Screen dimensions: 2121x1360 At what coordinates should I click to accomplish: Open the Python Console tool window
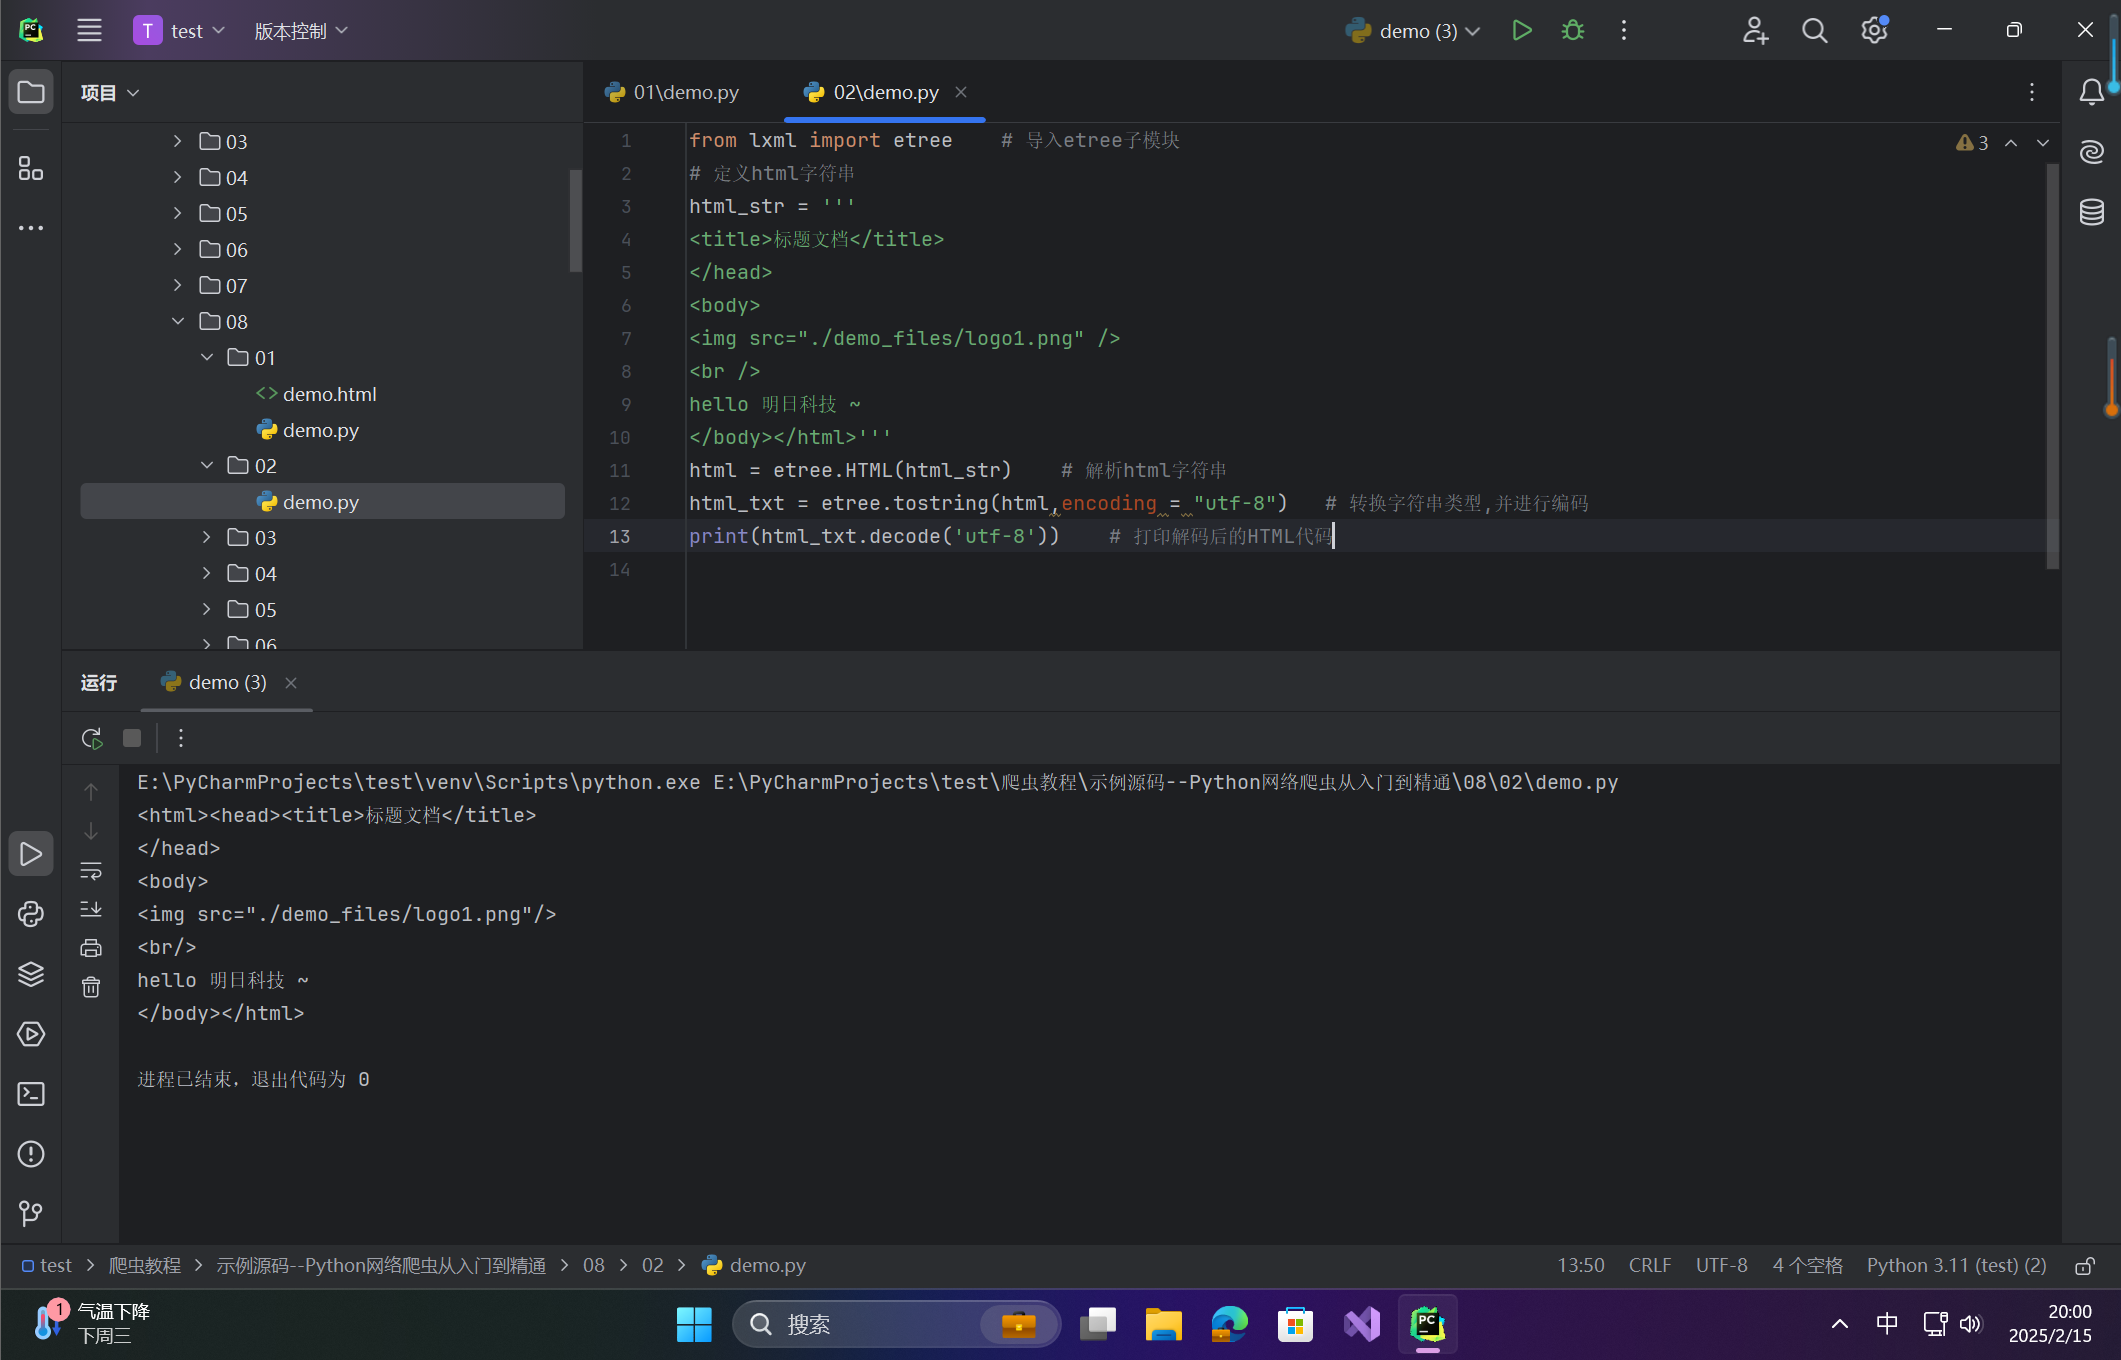point(31,914)
